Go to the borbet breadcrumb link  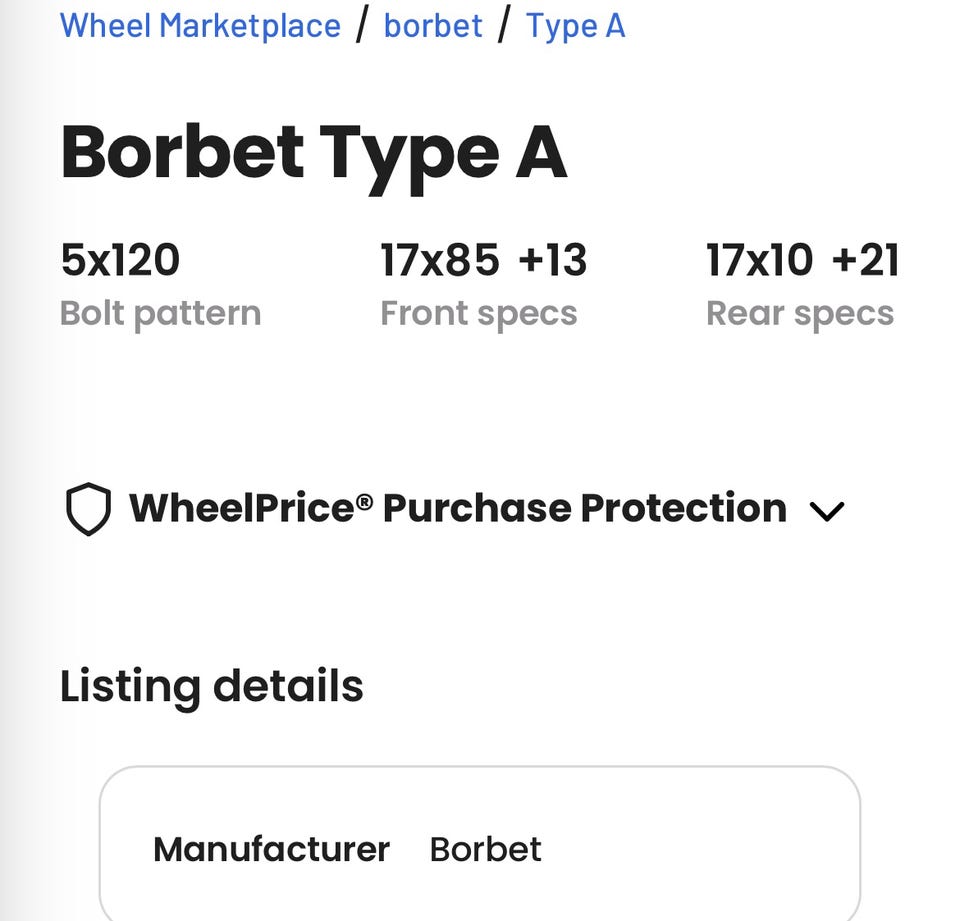click(x=433, y=25)
